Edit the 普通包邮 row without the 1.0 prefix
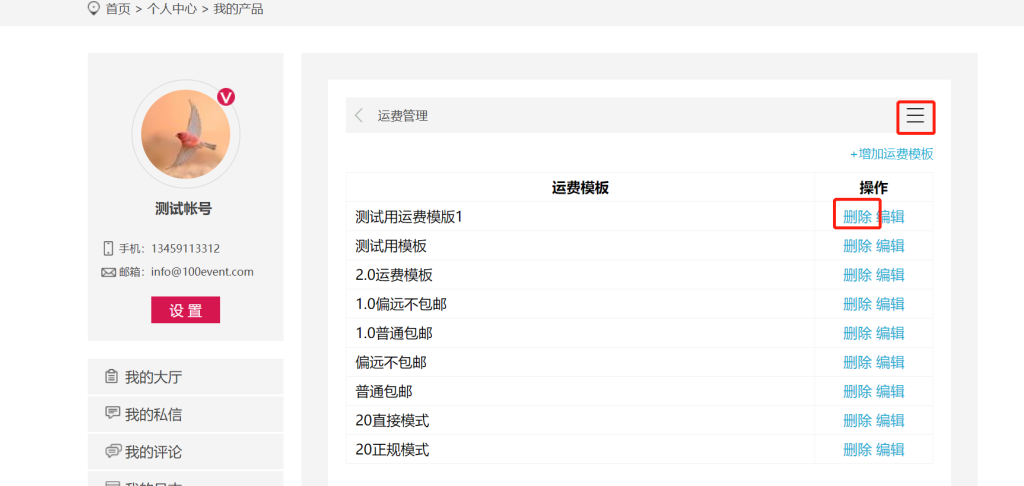Image resolution: width=1024 pixels, height=486 pixels. pos(890,391)
